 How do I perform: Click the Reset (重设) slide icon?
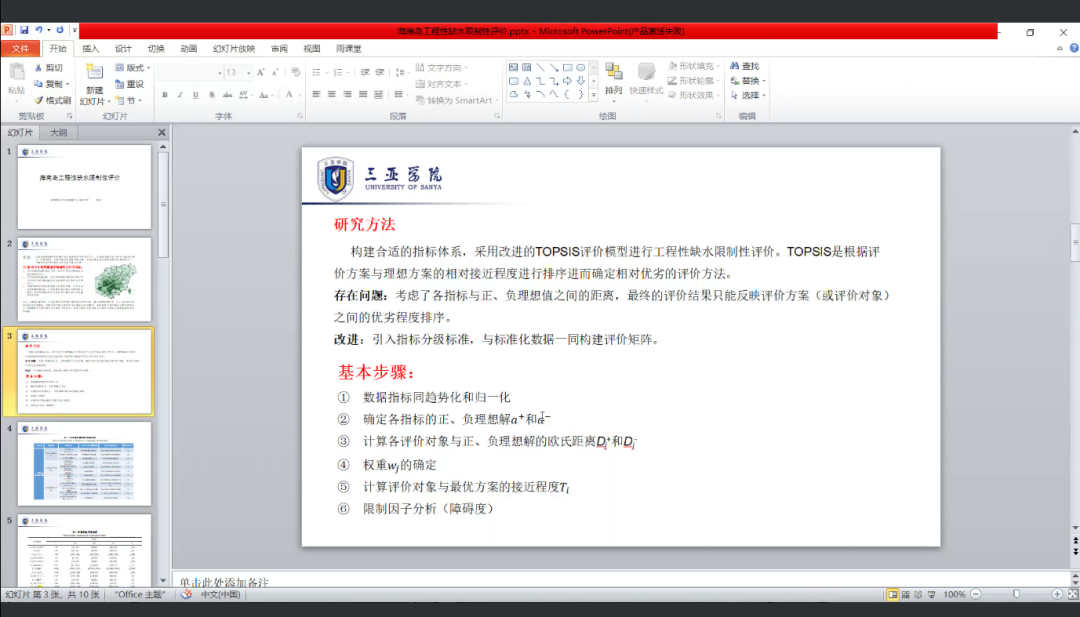pos(129,84)
